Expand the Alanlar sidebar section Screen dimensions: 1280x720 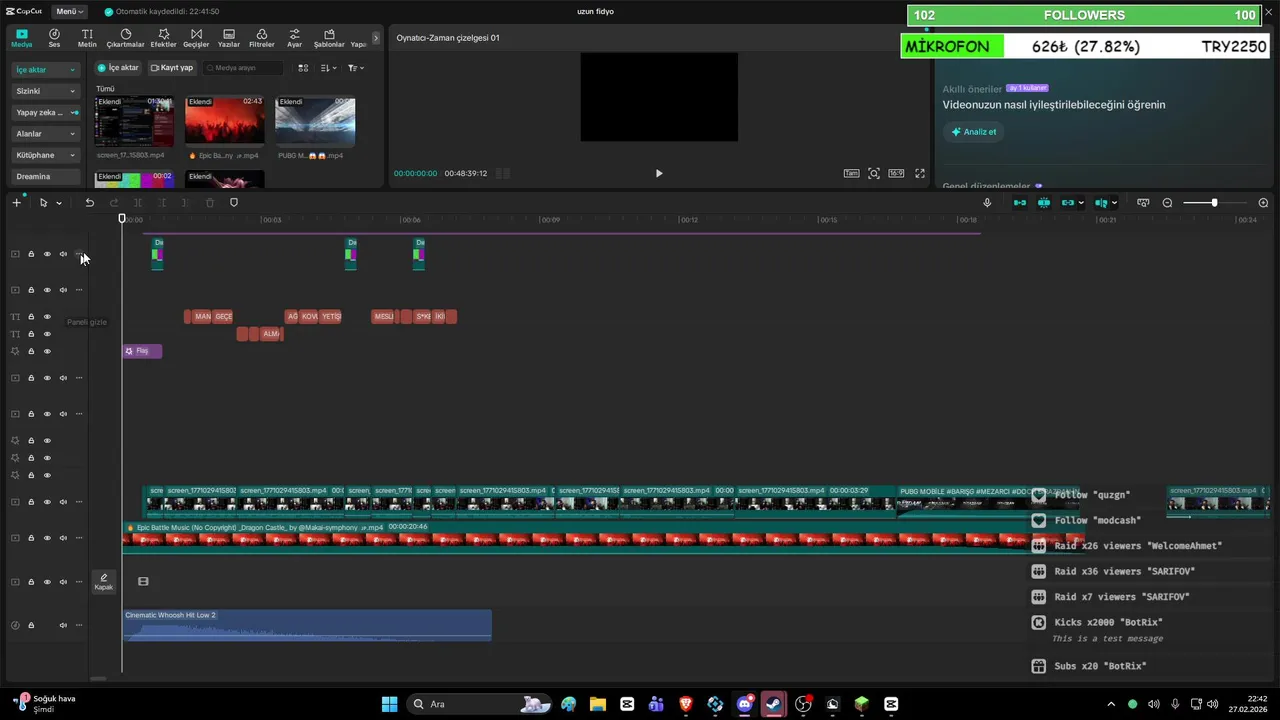point(46,134)
